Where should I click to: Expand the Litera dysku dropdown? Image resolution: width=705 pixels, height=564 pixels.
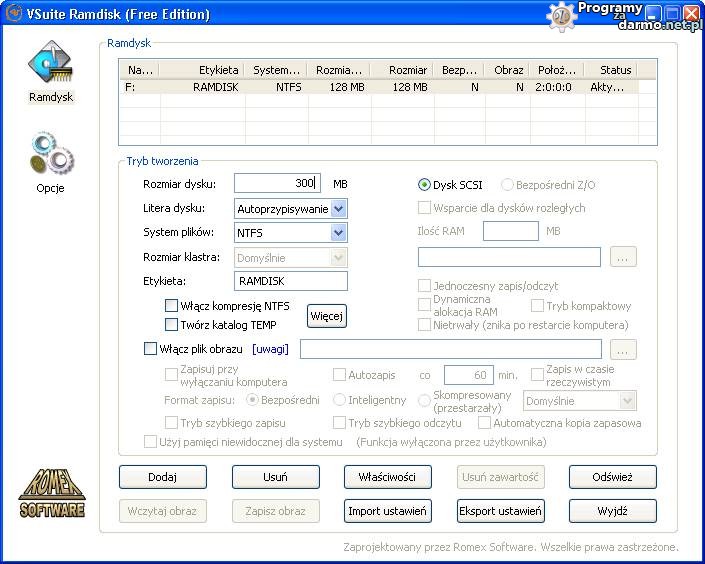338,209
